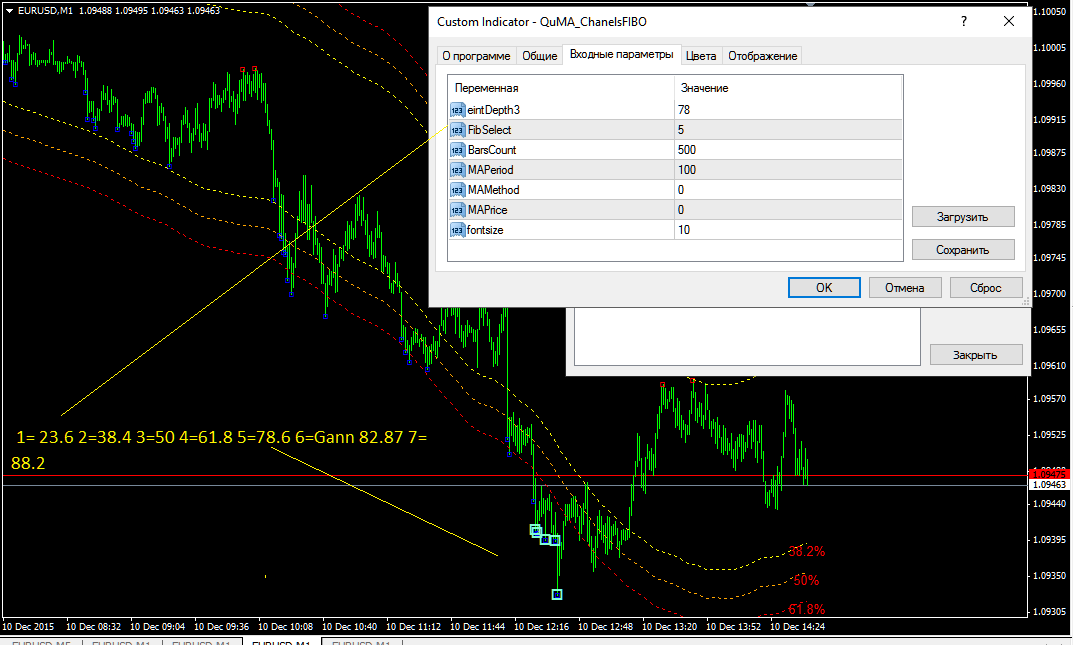Click the 10 Dec 12:16 time label
The image size is (1073, 645).
(541, 627)
